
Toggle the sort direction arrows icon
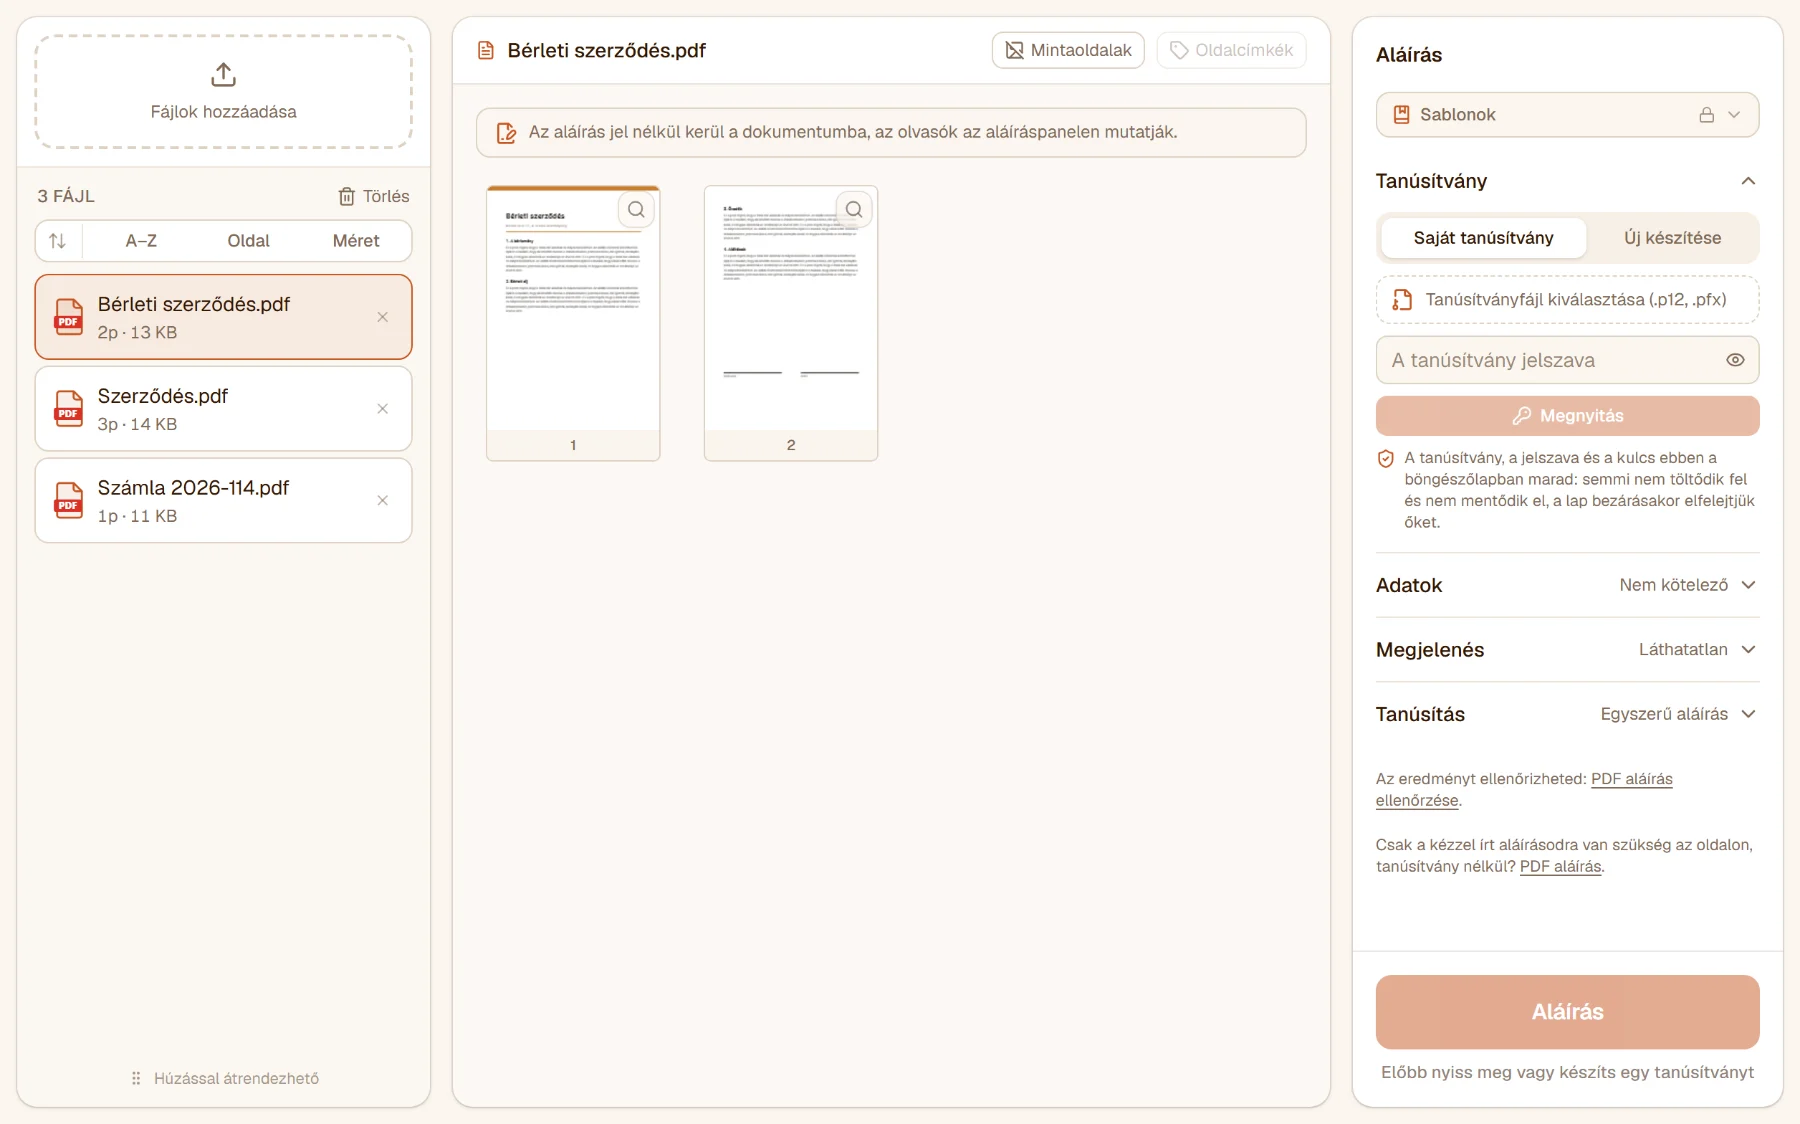tap(58, 241)
